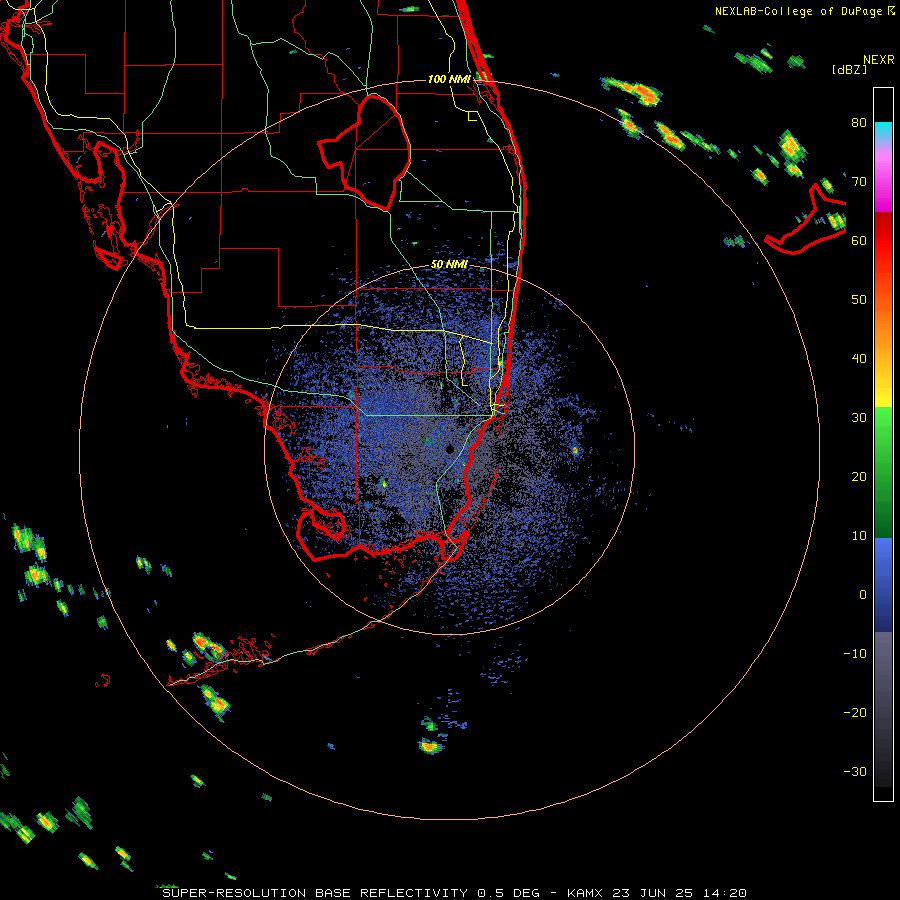This screenshot has width=900, height=900.
Task: Click the black KAMX radar site dot
Action: tap(450, 449)
